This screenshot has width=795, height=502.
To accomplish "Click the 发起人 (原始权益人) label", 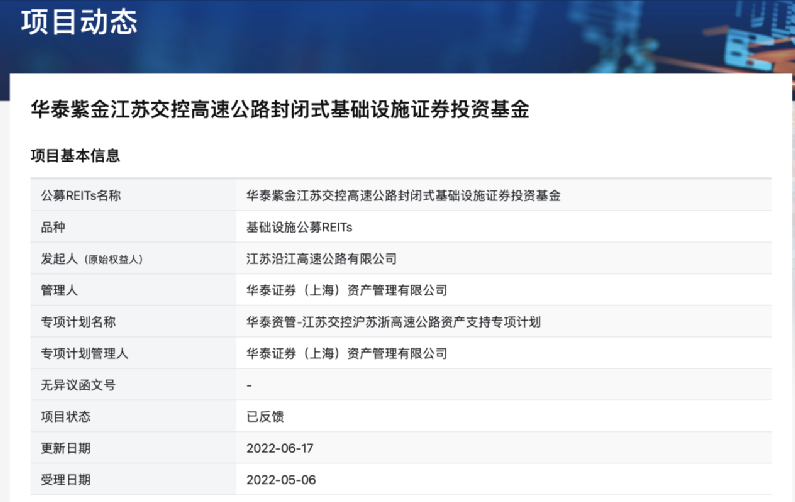I will (x=92, y=259).
